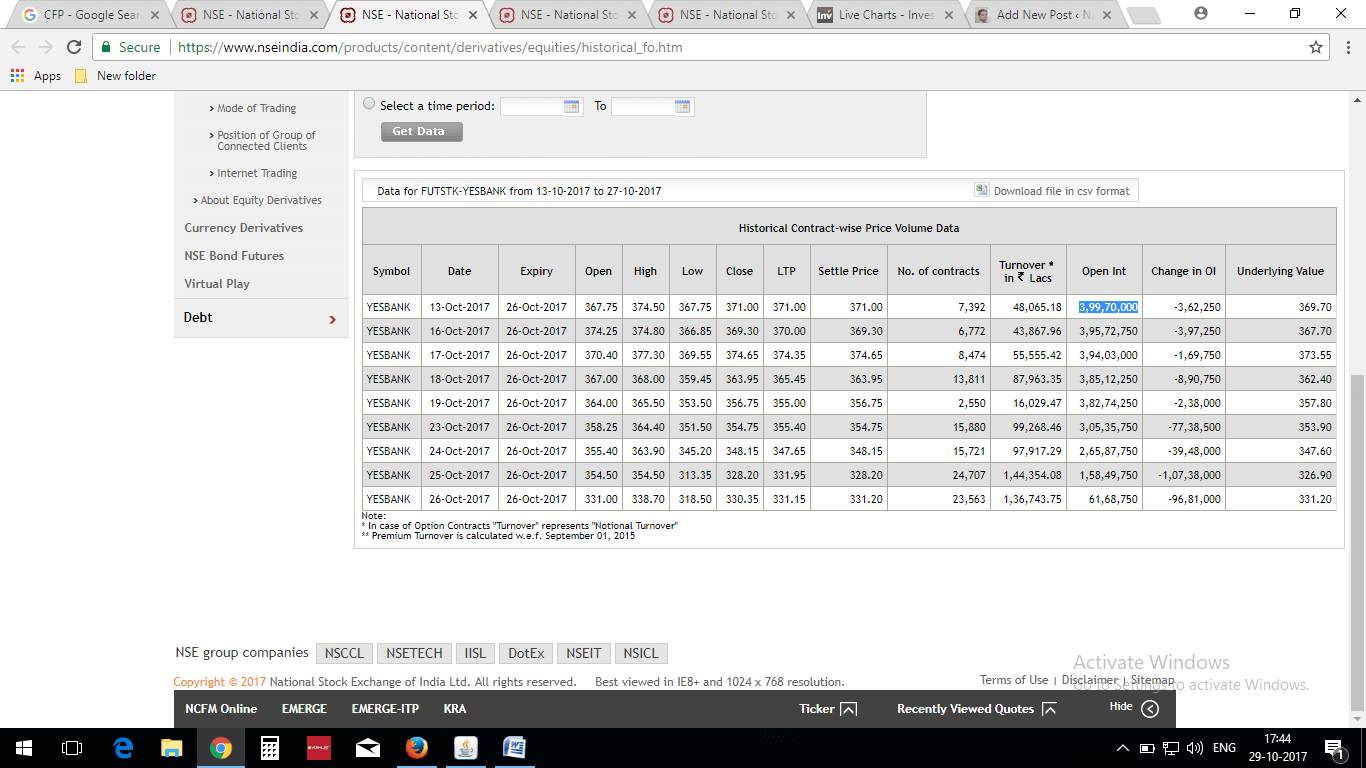Click NSCCL group company button
This screenshot has height=768, width=1366.
[x=344, y=653]
